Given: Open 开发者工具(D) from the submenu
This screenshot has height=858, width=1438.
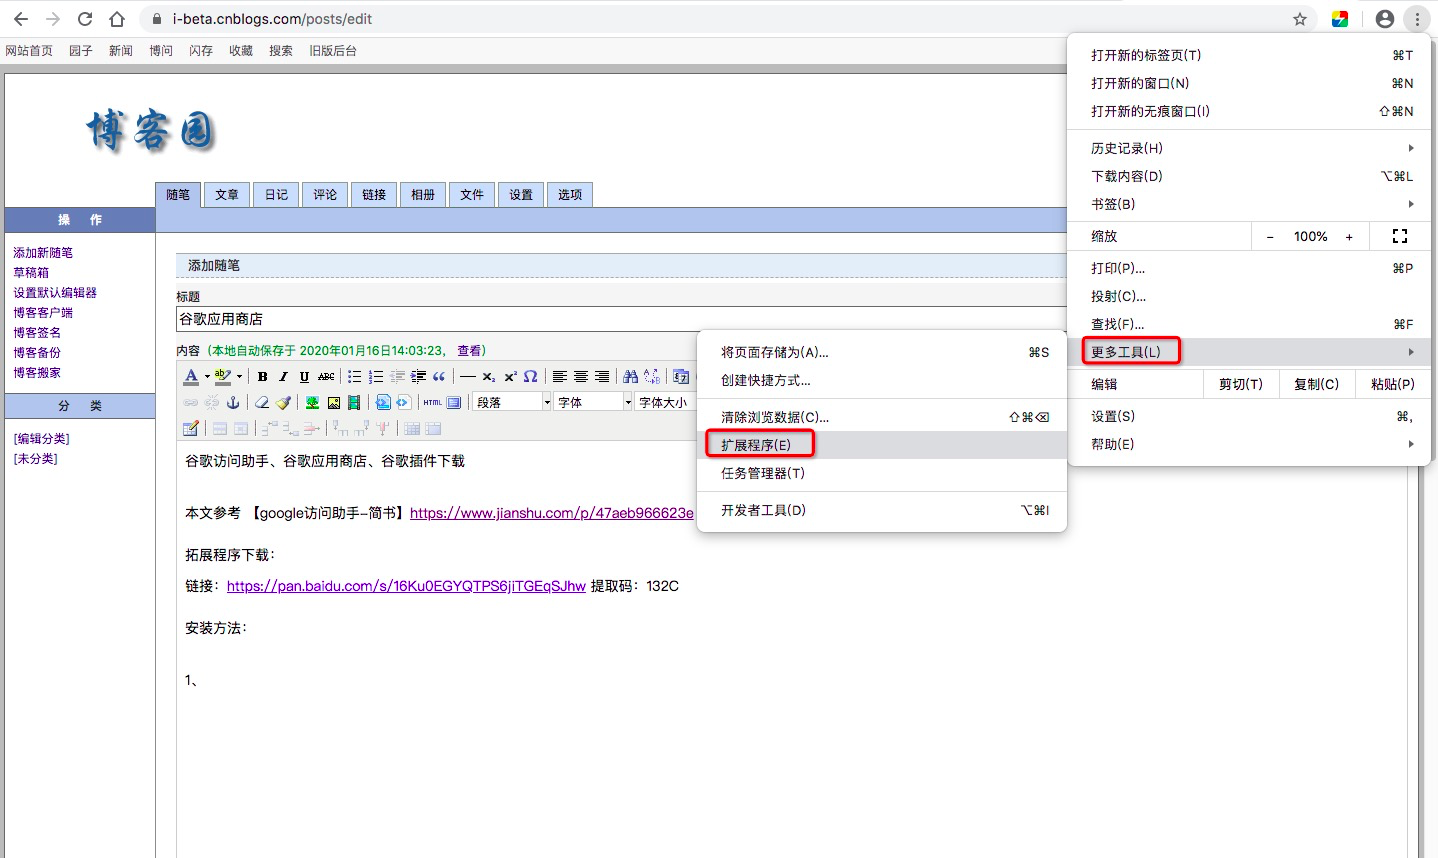Looking at the screenshot, I should [x=882, y=510].
